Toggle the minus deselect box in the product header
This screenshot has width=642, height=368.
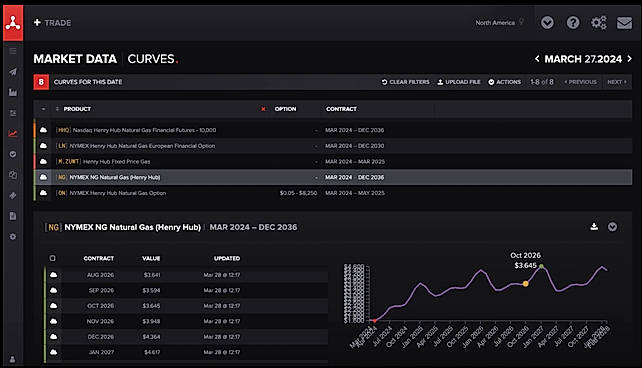[43, 109]
